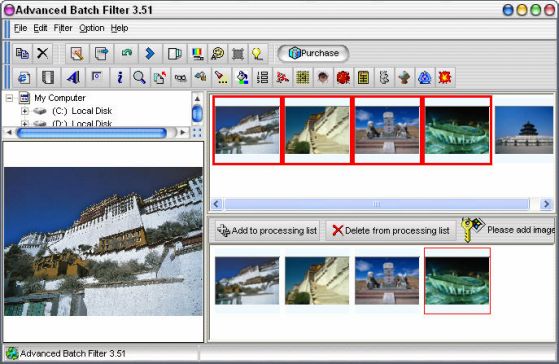Image resolution: width=559 pixels, height=364 pixels.
Task: Click the red explosion filter icon
Action: tap(445, 77)
